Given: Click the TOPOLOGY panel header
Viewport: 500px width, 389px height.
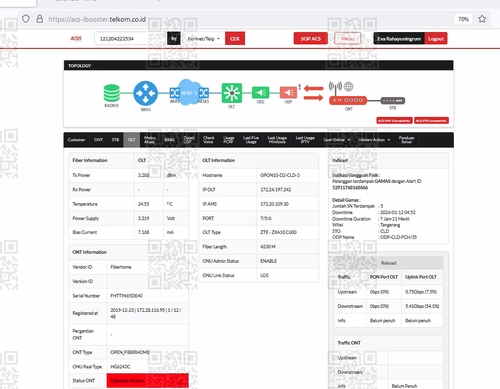Looking at the screenshot, I should [x=258, y=65].
